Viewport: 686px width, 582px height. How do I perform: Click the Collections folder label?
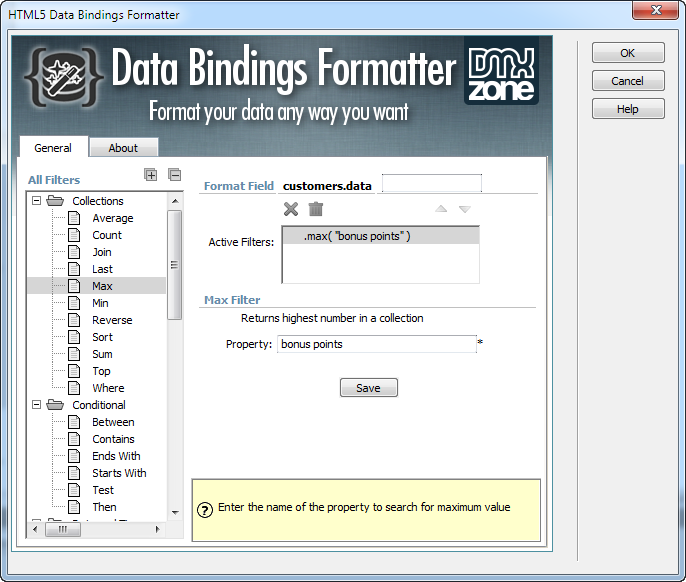(x=98, y=201)
